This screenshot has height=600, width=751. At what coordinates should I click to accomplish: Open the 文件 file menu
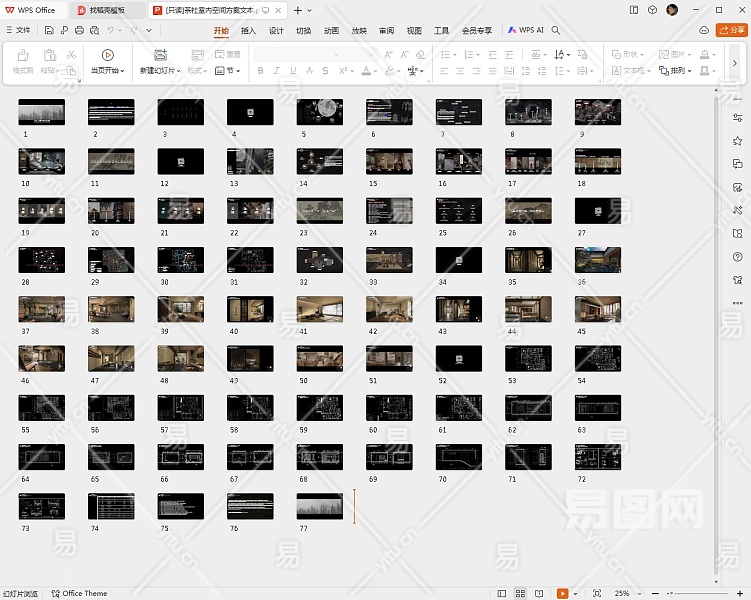pyautogui.click(x=17, y=30)
